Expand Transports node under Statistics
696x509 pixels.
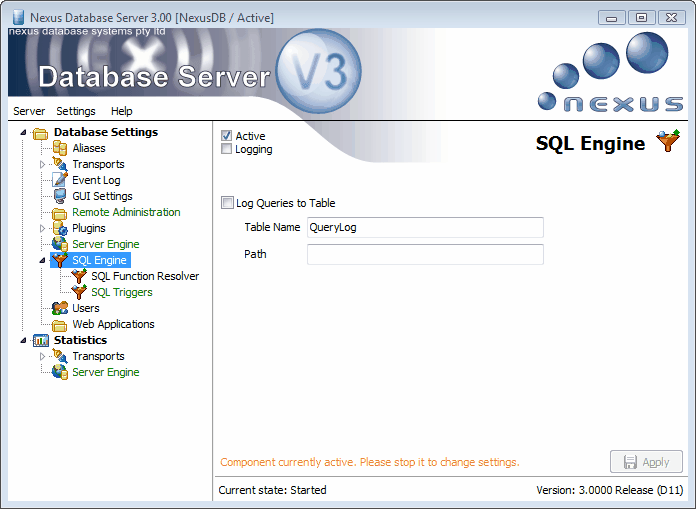42,356
